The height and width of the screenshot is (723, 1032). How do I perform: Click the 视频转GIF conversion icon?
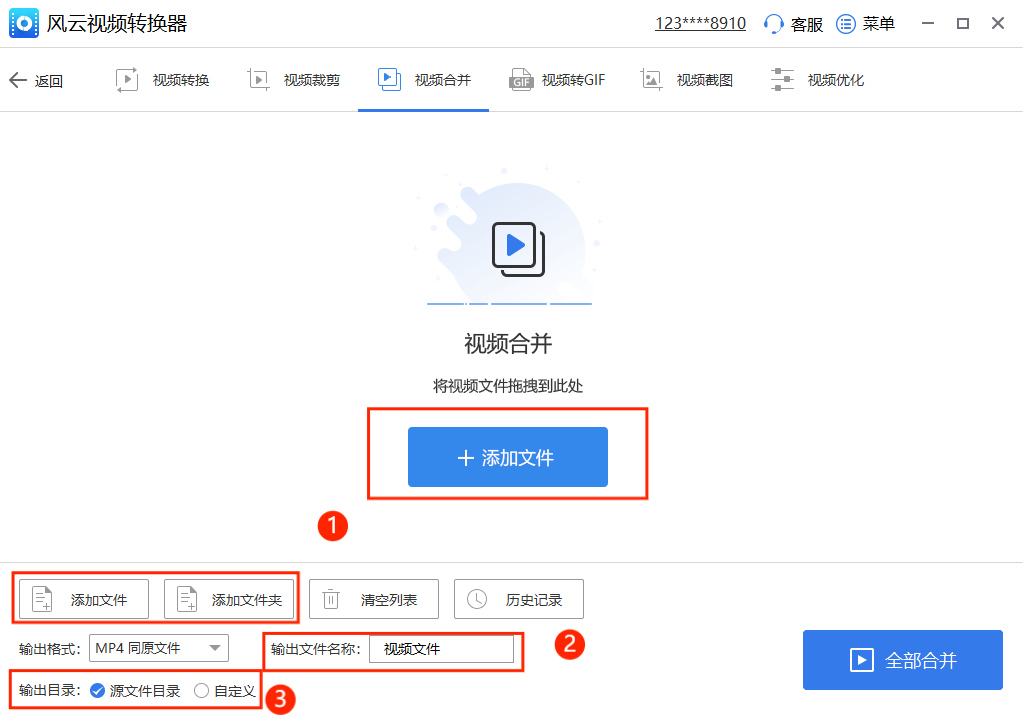[521, 79]
